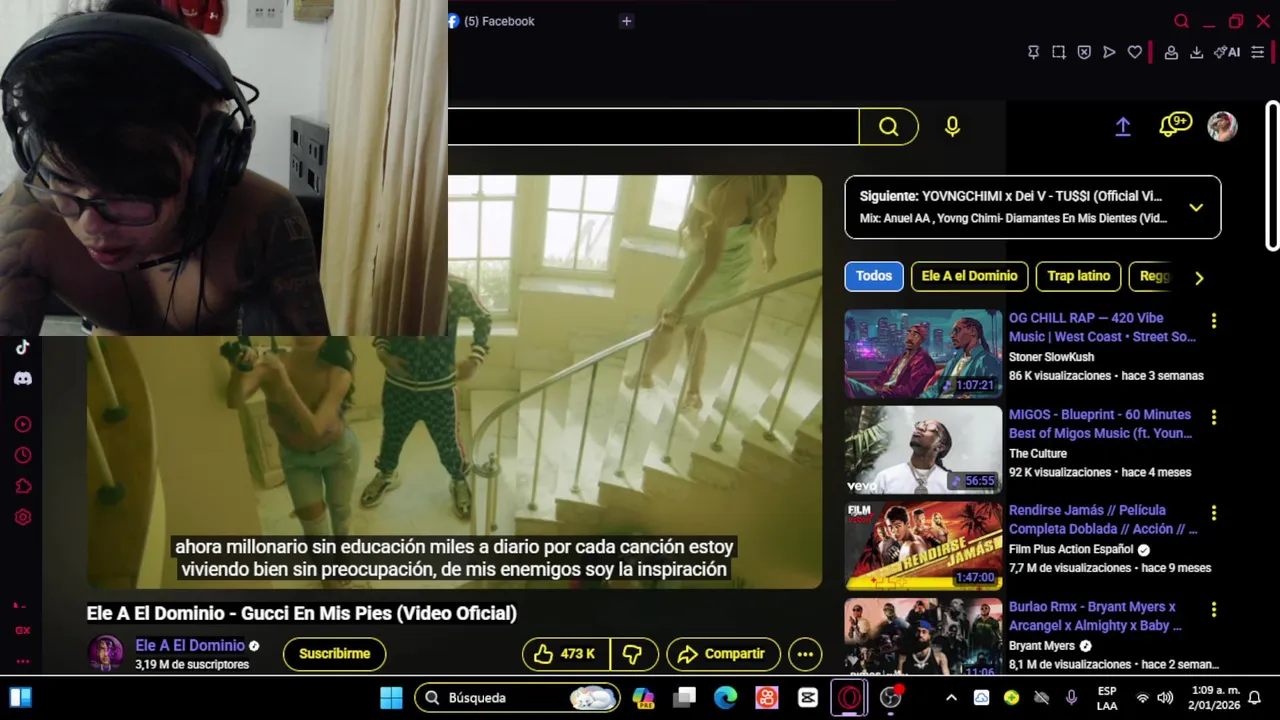Select the Ele A el Dominio filter chip

tap(969, 276)
